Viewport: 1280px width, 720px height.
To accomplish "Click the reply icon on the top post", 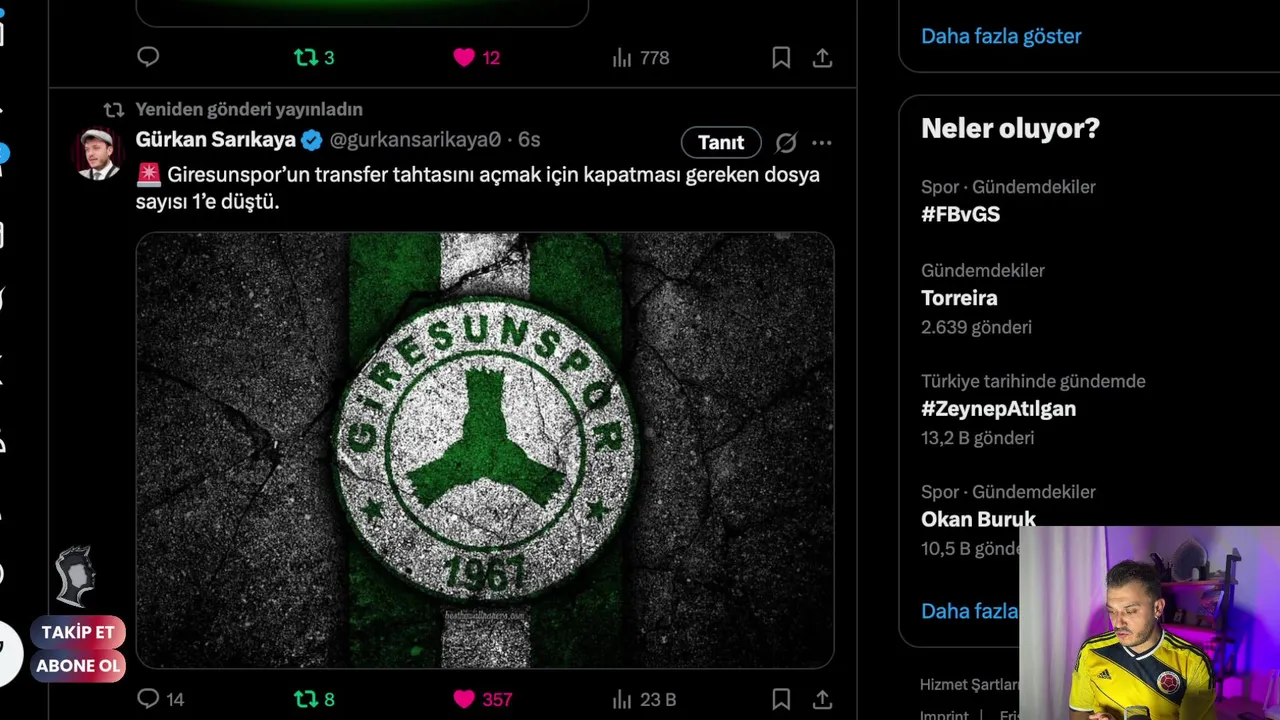I will 148,58.
